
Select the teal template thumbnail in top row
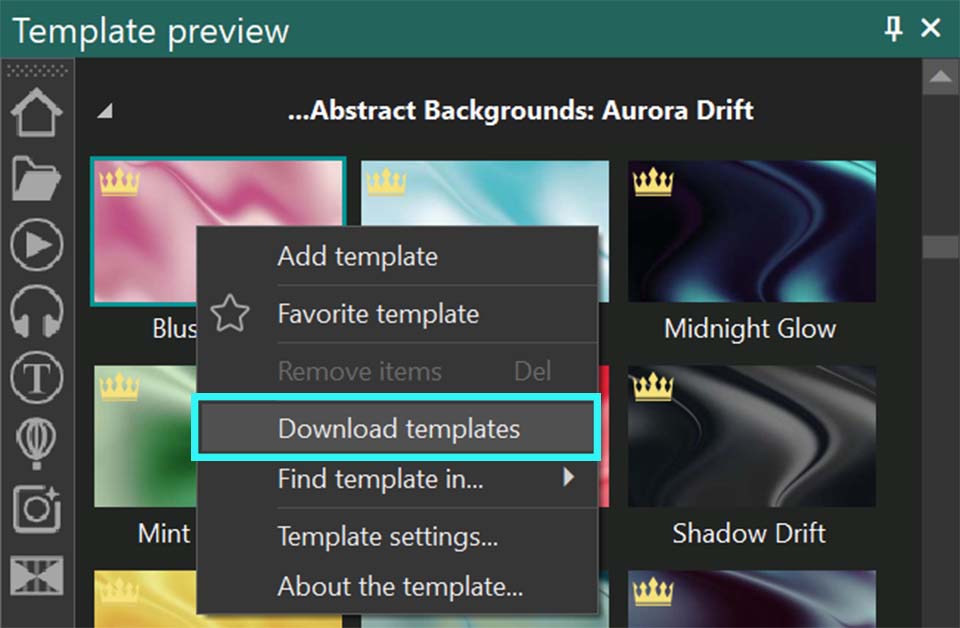485,193
